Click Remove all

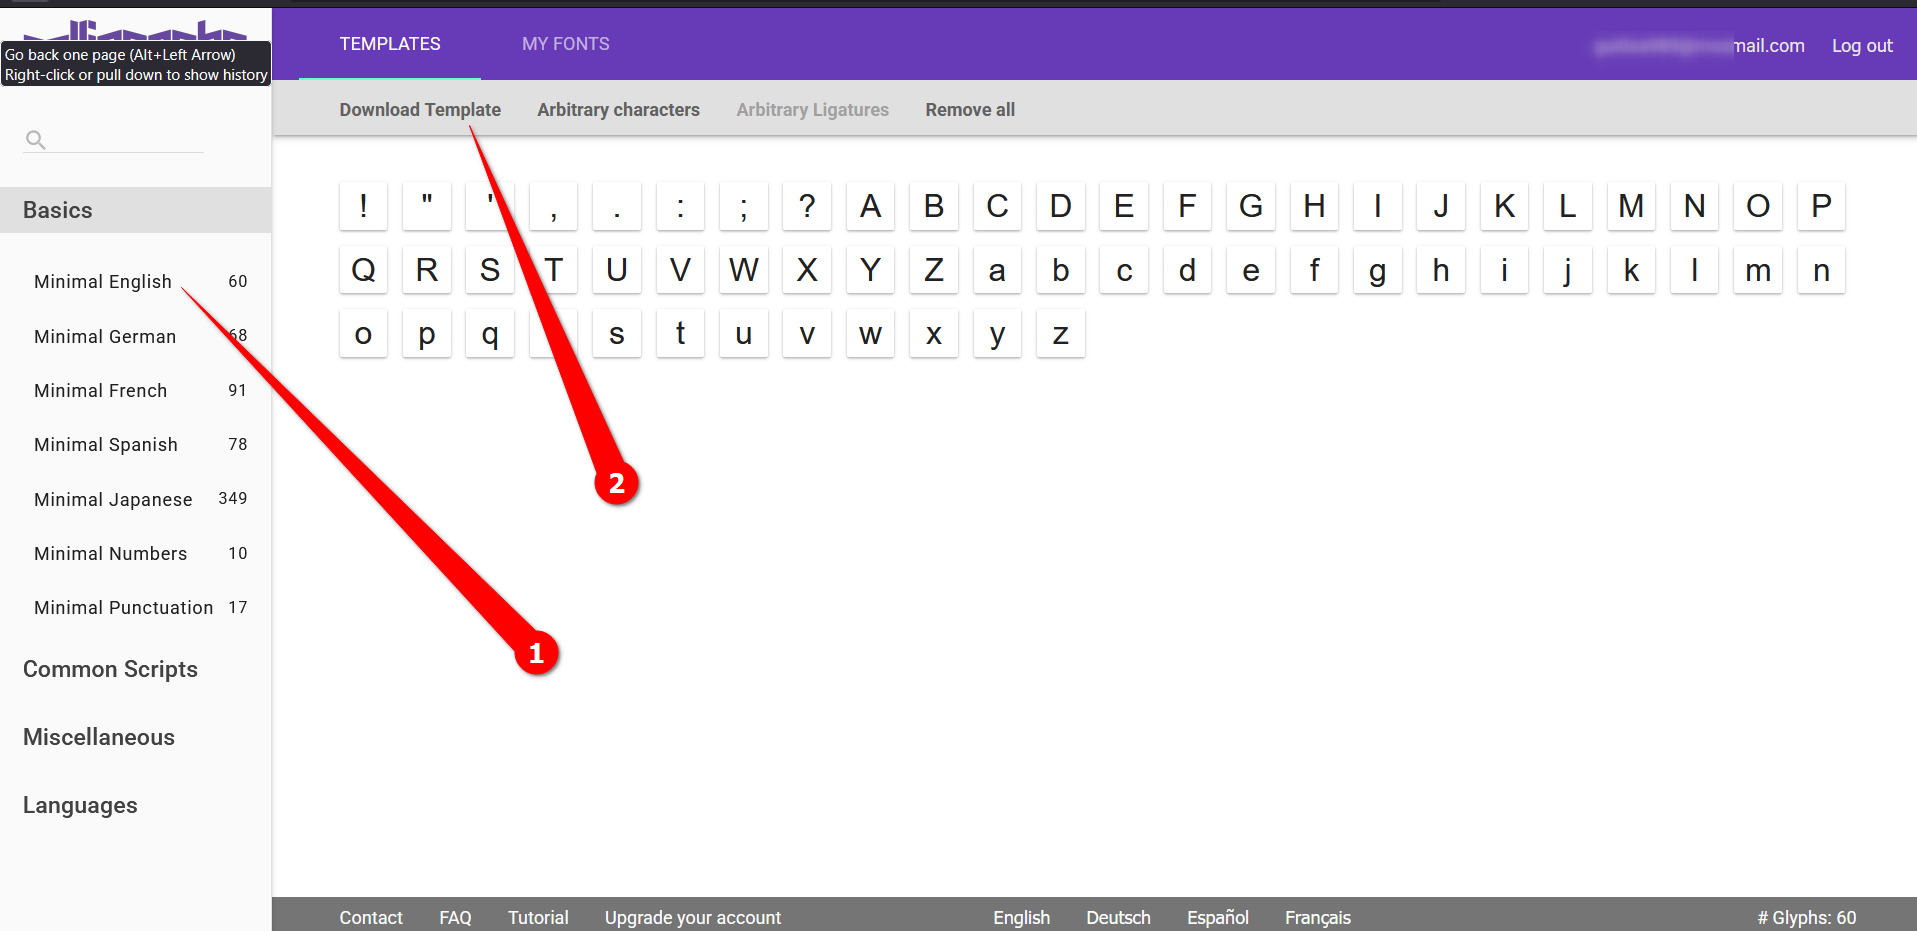click(970, 110)
